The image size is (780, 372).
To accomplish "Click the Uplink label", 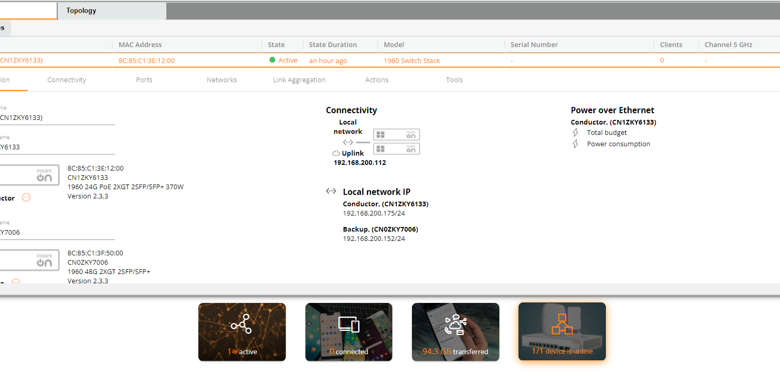I will (353, 153).
